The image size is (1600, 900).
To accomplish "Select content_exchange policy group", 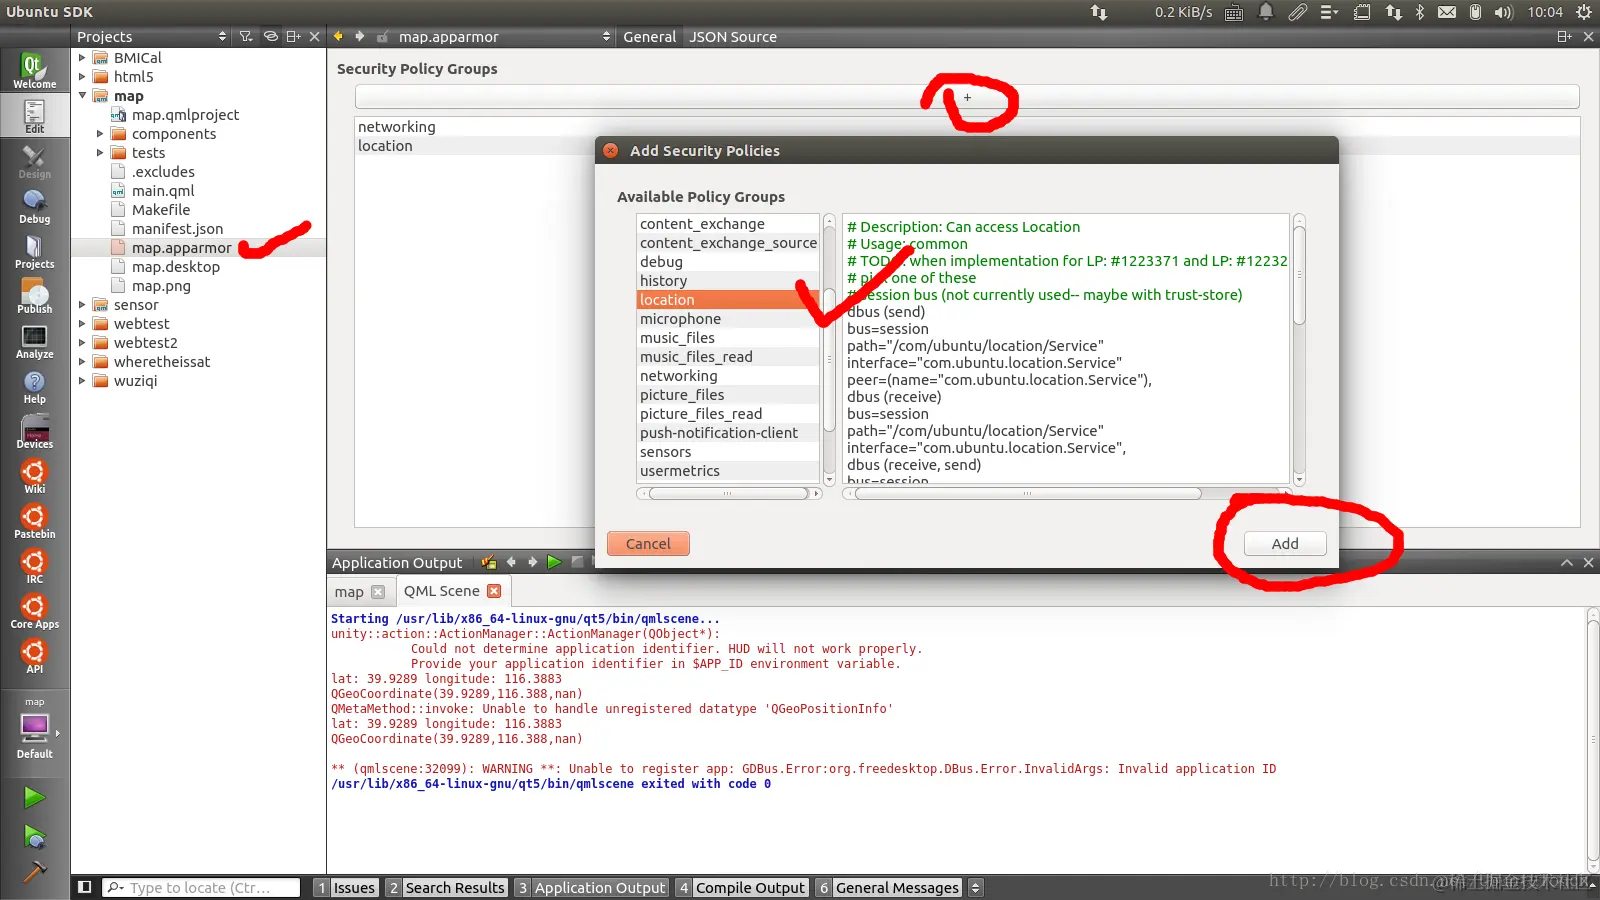I will click(728, 224).
